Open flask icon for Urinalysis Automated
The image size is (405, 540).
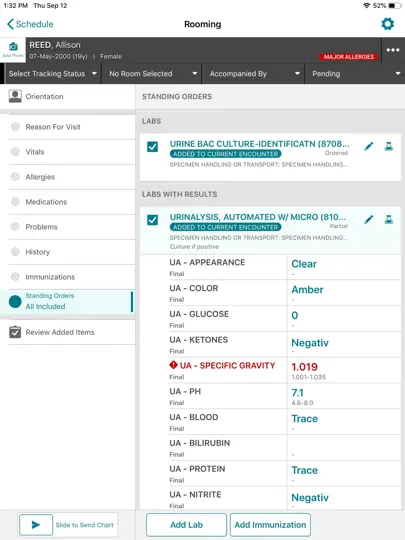tap(389, 219)
